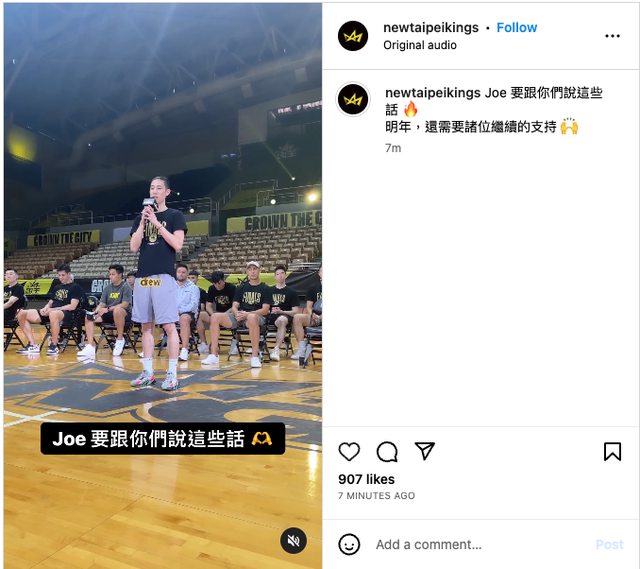
Task: Click the caption's newtaipeikings profile avatar
Action: tap(353, 99)
